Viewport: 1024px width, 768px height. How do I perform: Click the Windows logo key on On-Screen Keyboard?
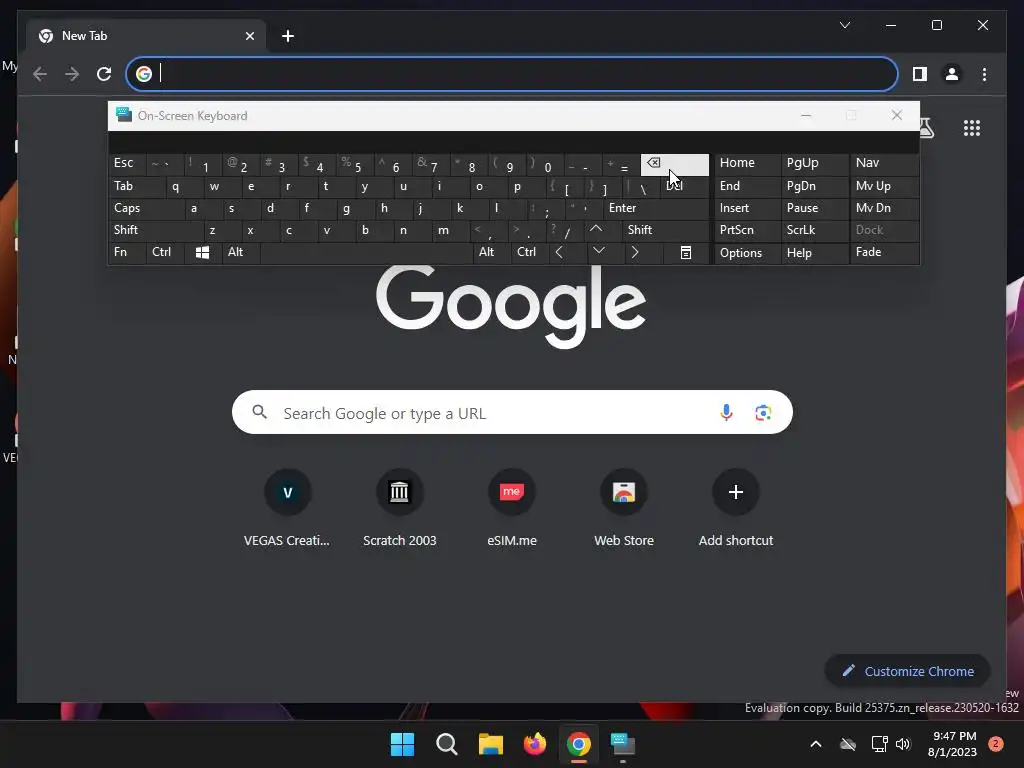[x=202, y=253]
